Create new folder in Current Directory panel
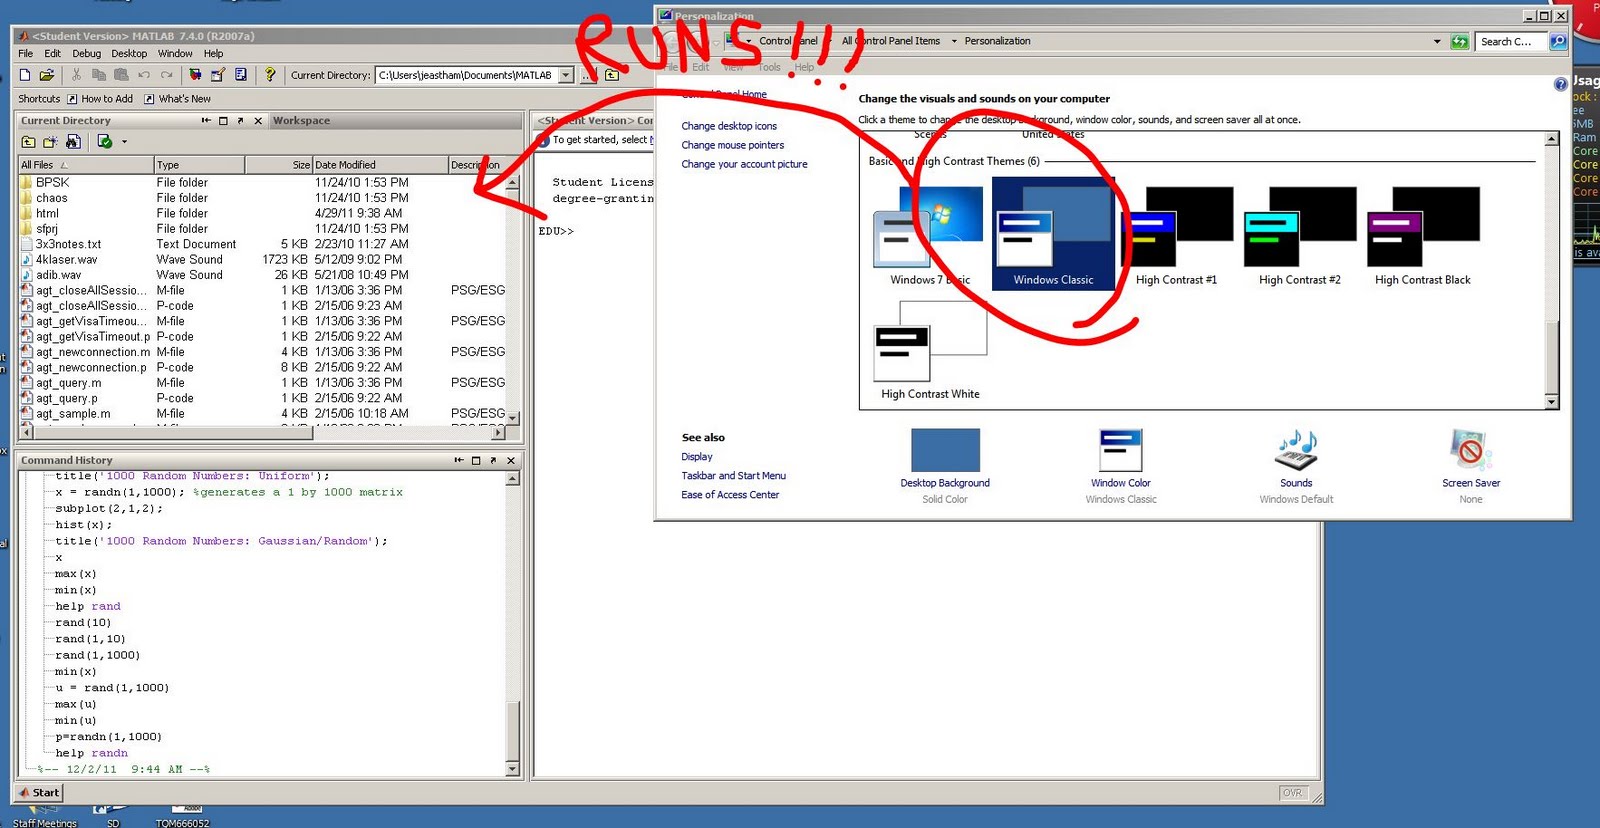 pos(50,142)
